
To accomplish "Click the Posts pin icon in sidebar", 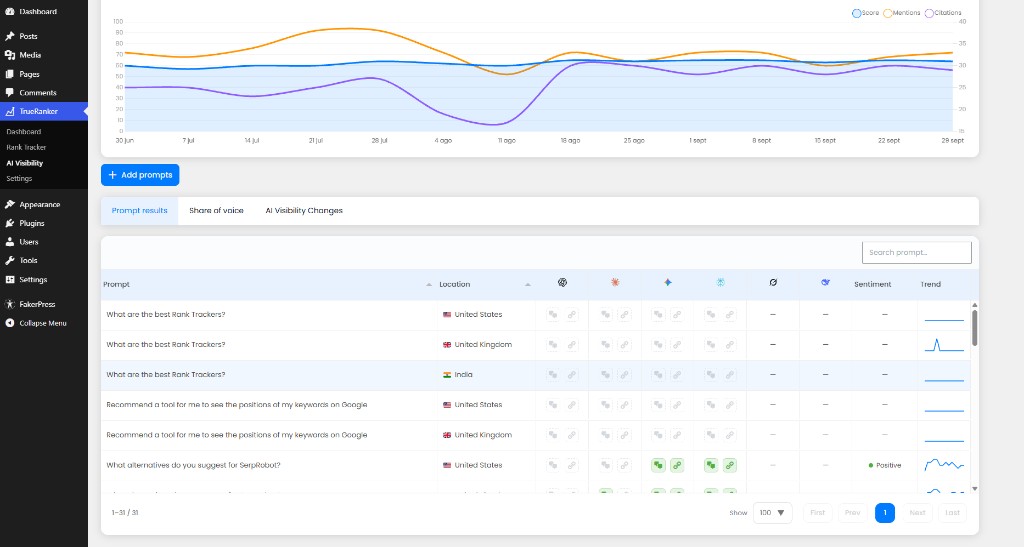I will click(10, 37).
